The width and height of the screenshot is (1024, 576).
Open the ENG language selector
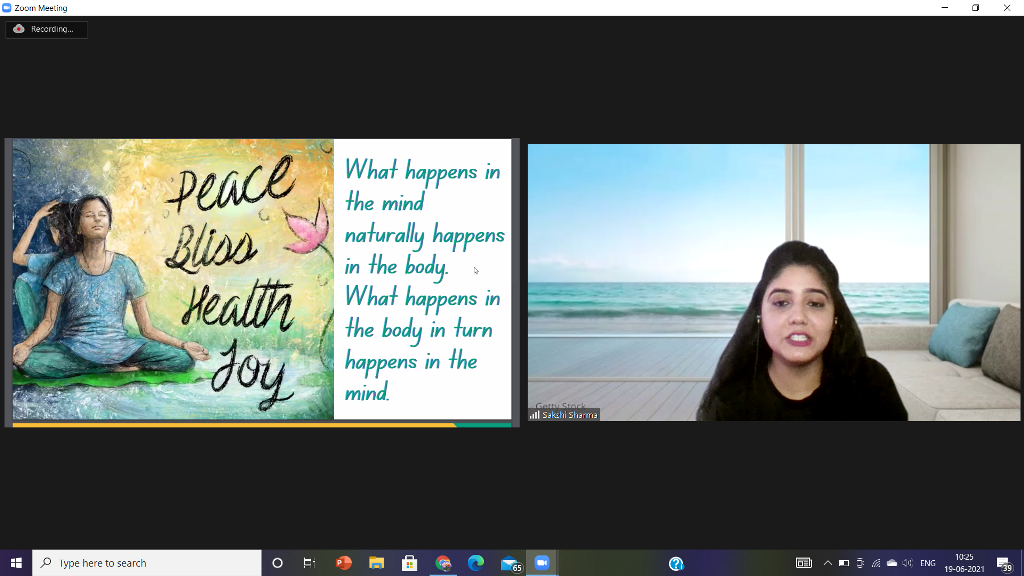[927, 563]
